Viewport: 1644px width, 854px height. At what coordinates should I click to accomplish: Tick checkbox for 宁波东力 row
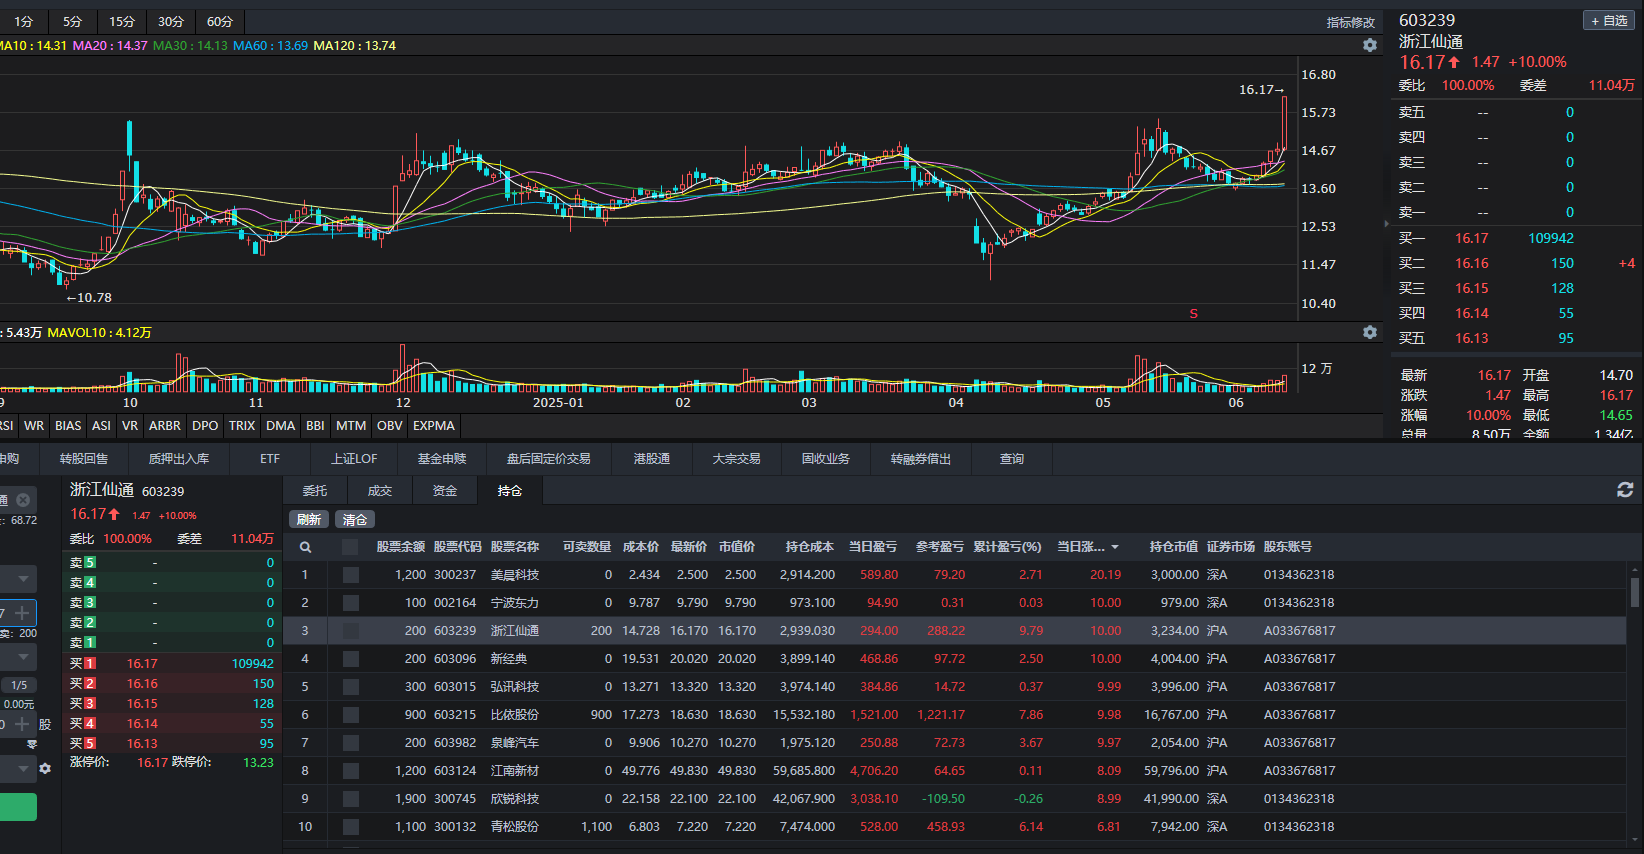coord(350,603)
